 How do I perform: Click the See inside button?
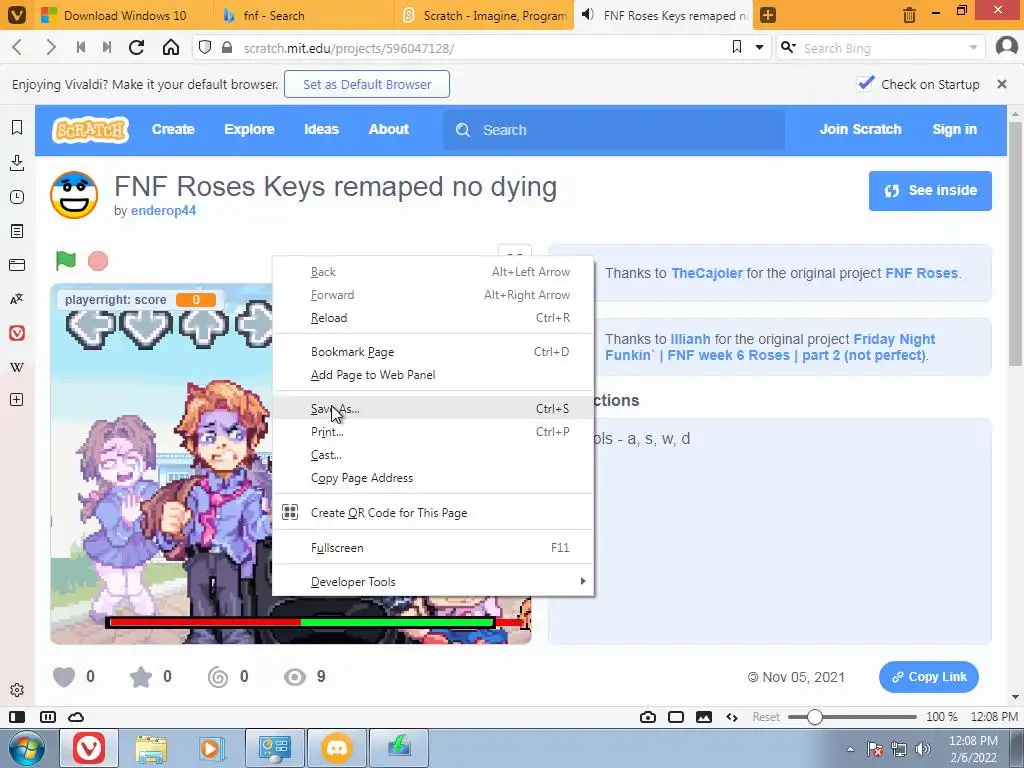[930, 191]
